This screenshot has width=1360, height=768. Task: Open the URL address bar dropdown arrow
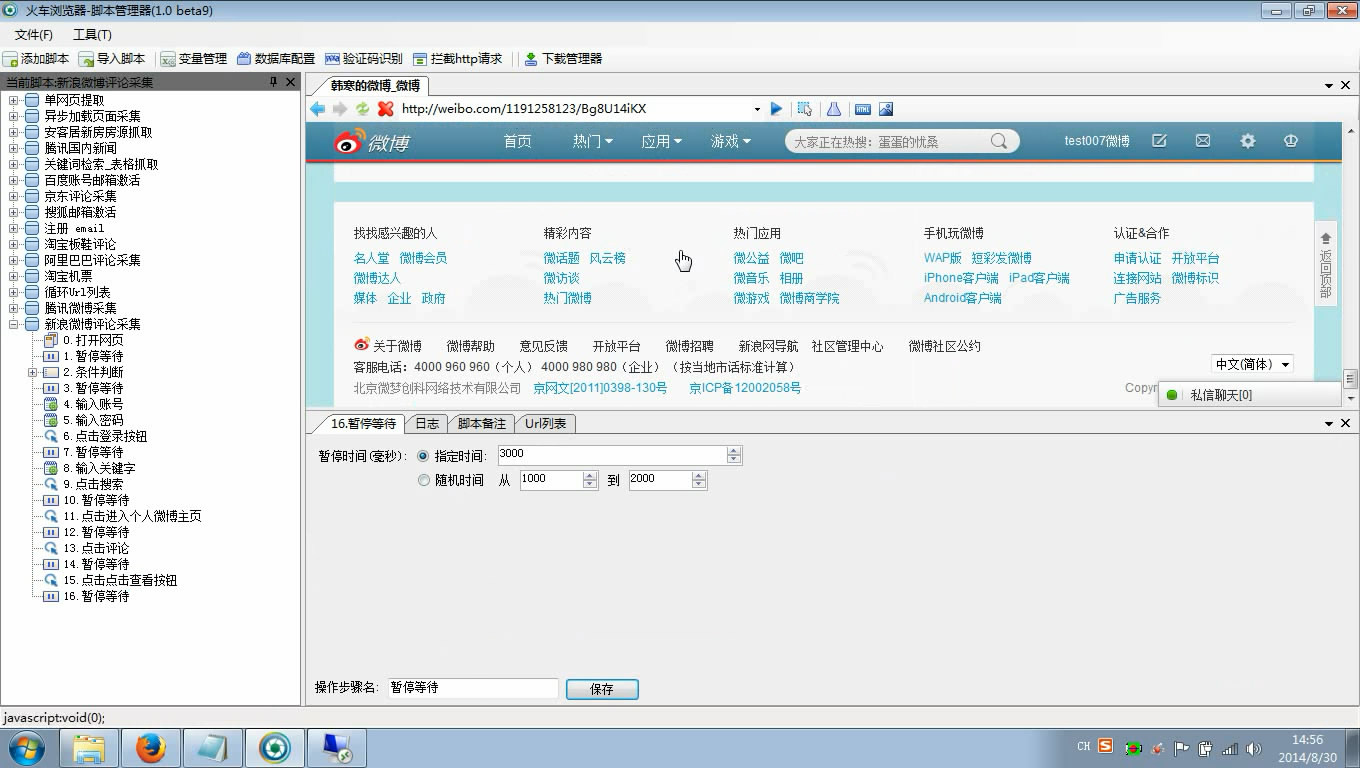757,109
